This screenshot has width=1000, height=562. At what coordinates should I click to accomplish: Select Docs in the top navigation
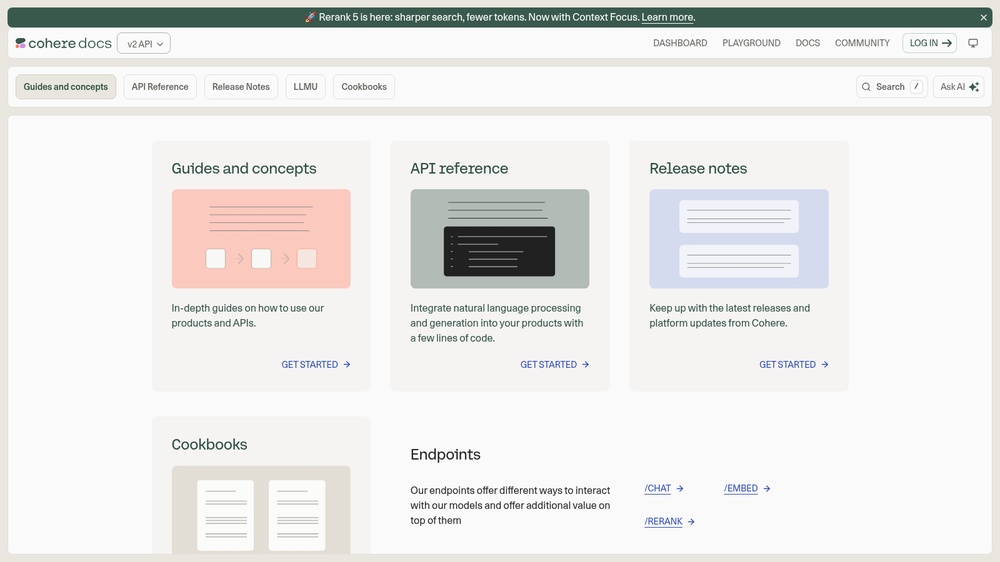click(x=807, y=43)
